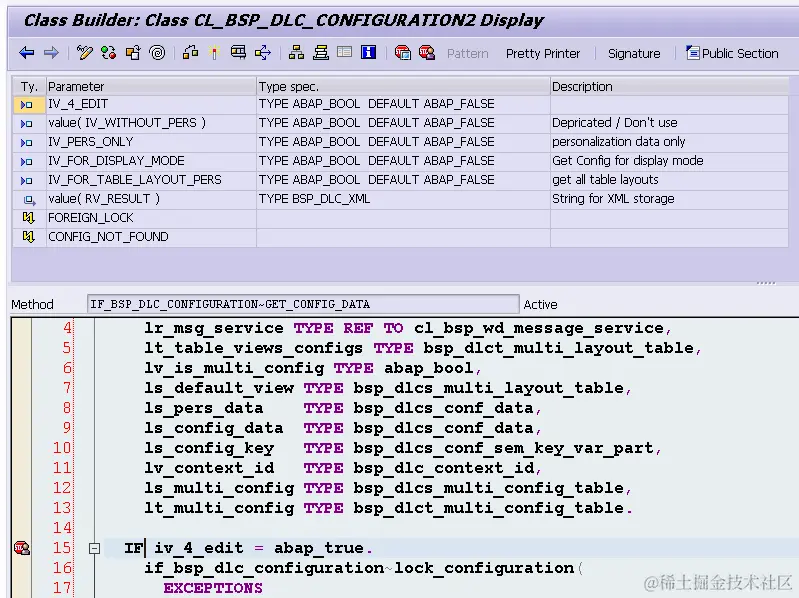The width and height of the screenshot is (799, 598).
Task: Select the value( RV_RESULT ) parameter cell
Action: [151, 199]
